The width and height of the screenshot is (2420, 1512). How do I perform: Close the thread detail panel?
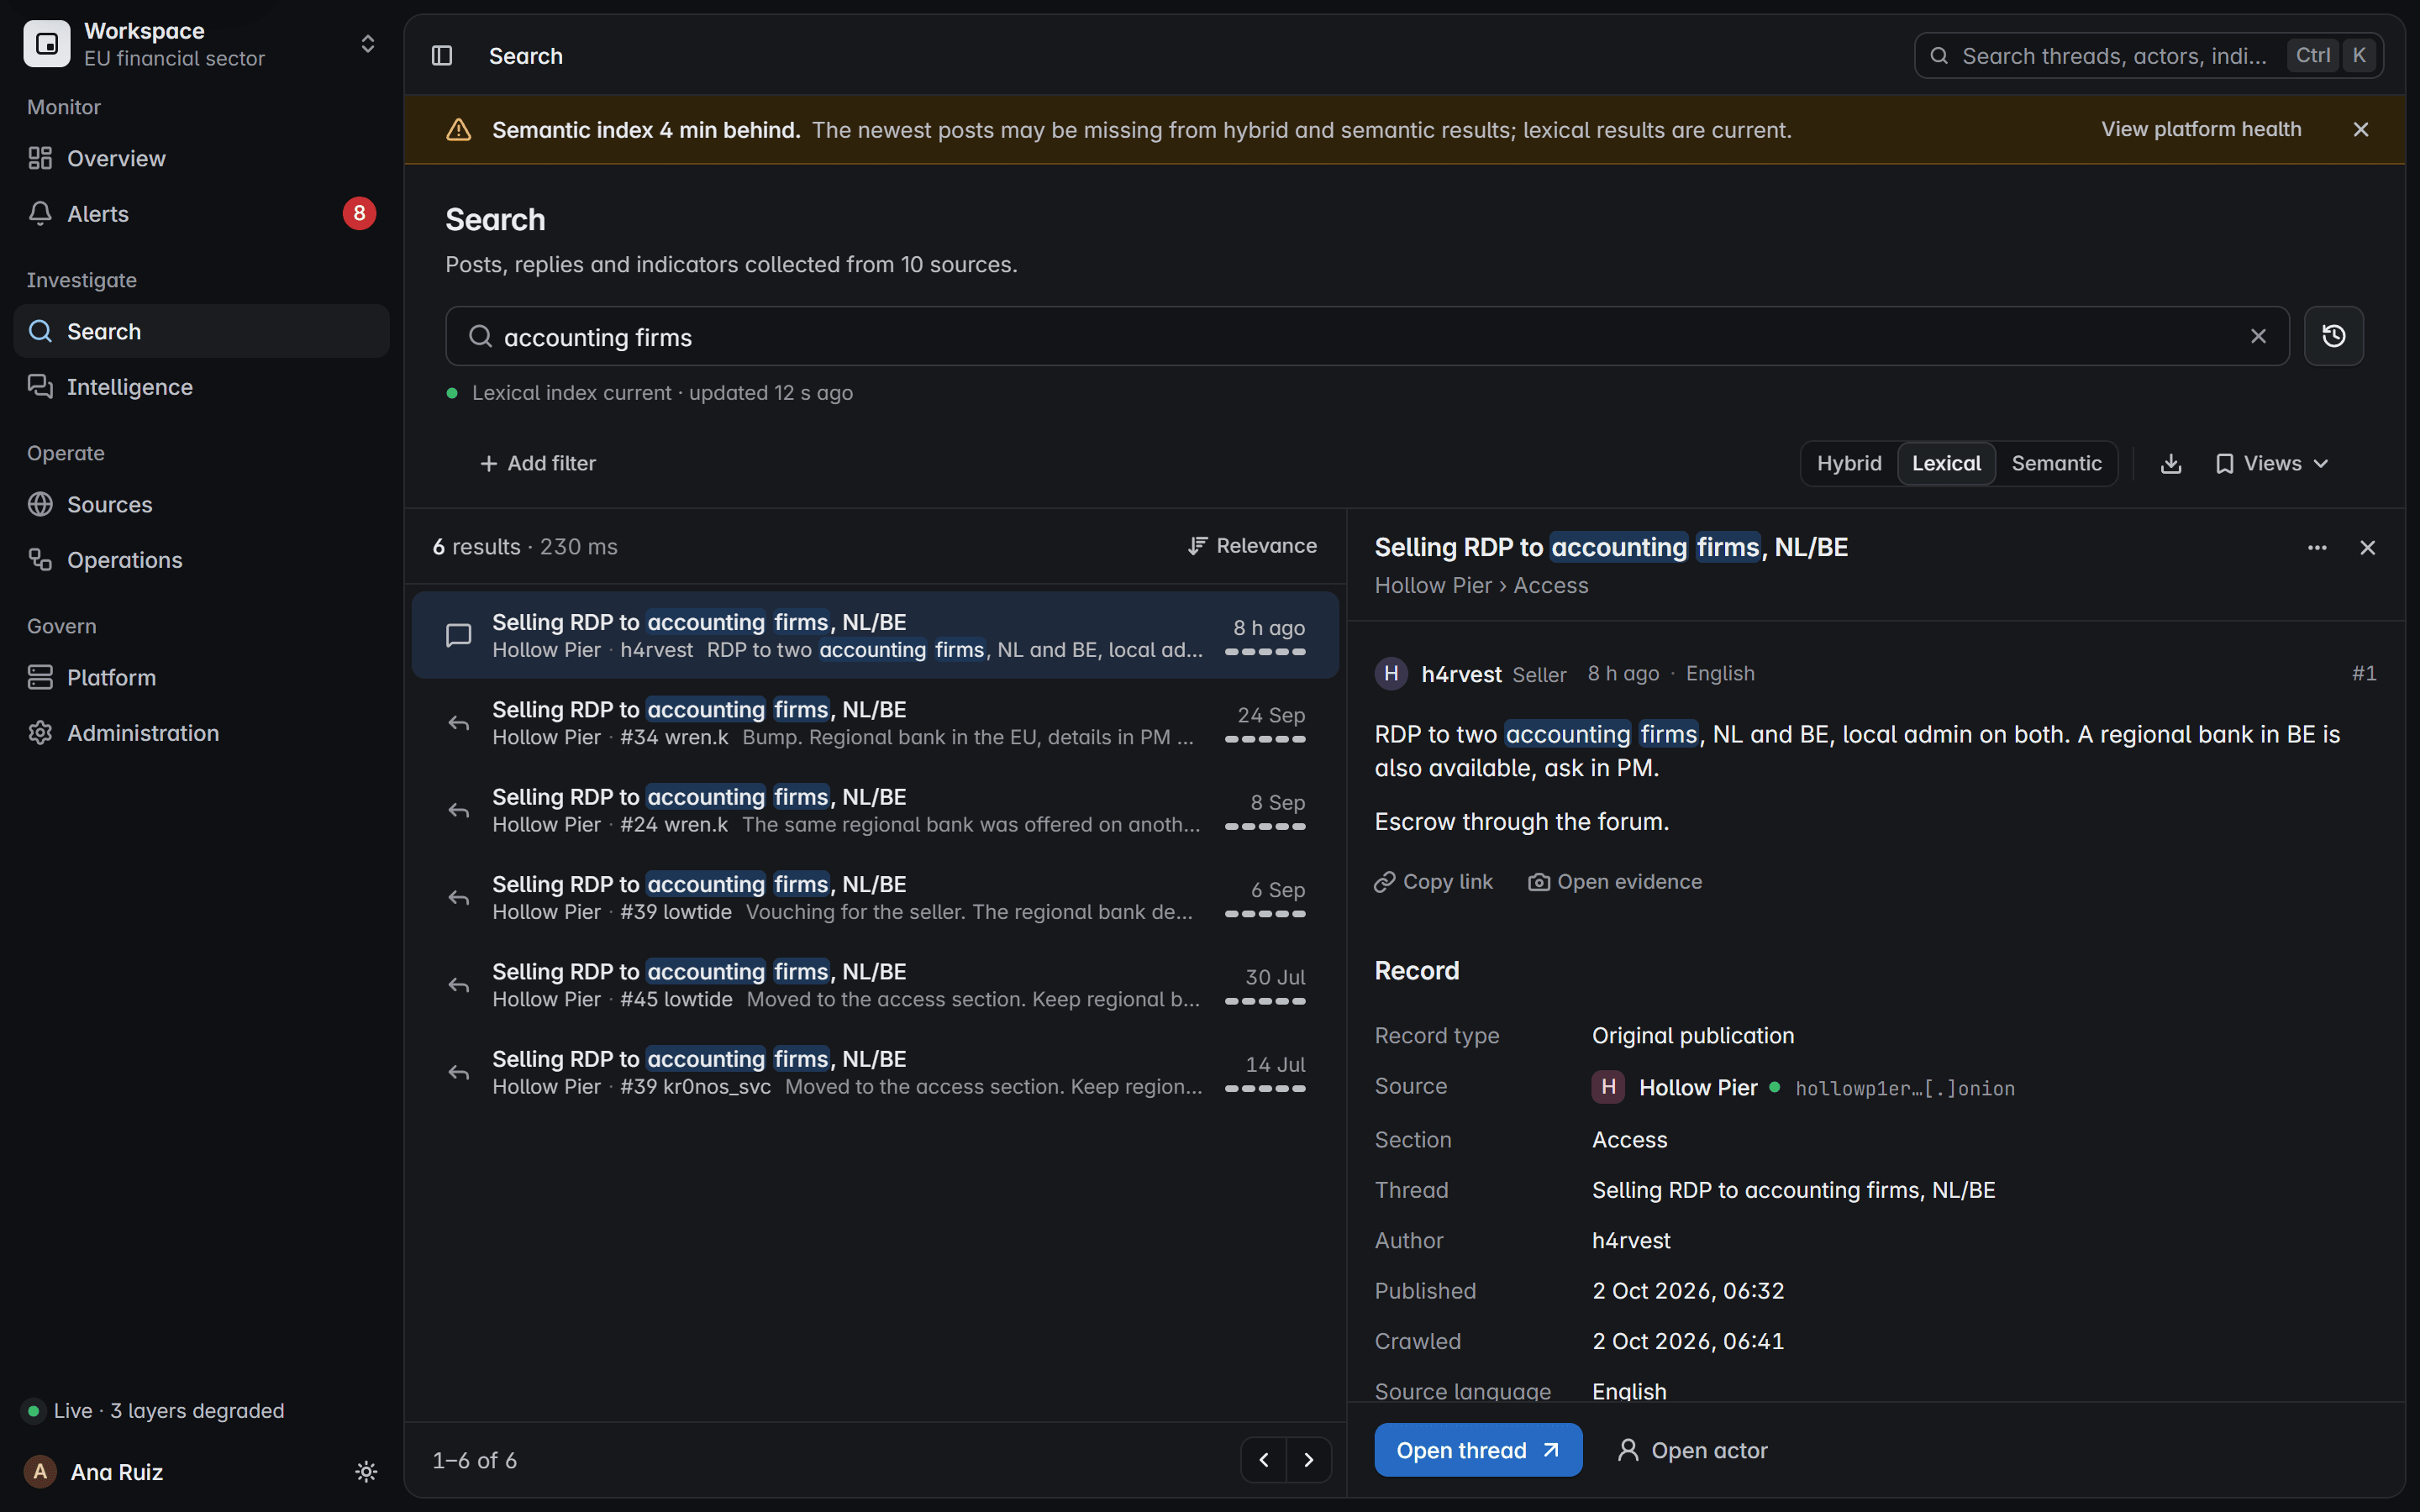(x=2367, y=548)
